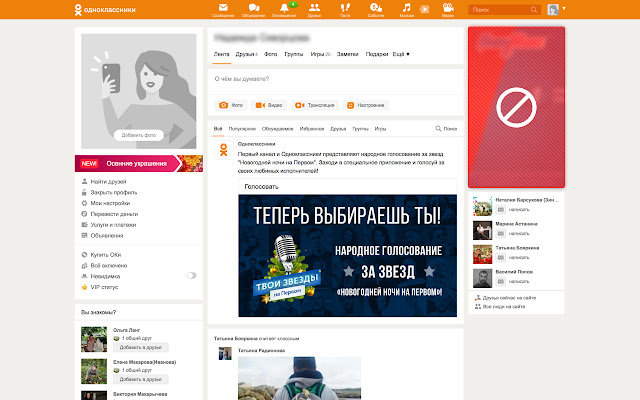Viewport: 640px width, 400px height.
Task: Toggle the Невидимка invisible mode switch
Action: tap(191, 275)
